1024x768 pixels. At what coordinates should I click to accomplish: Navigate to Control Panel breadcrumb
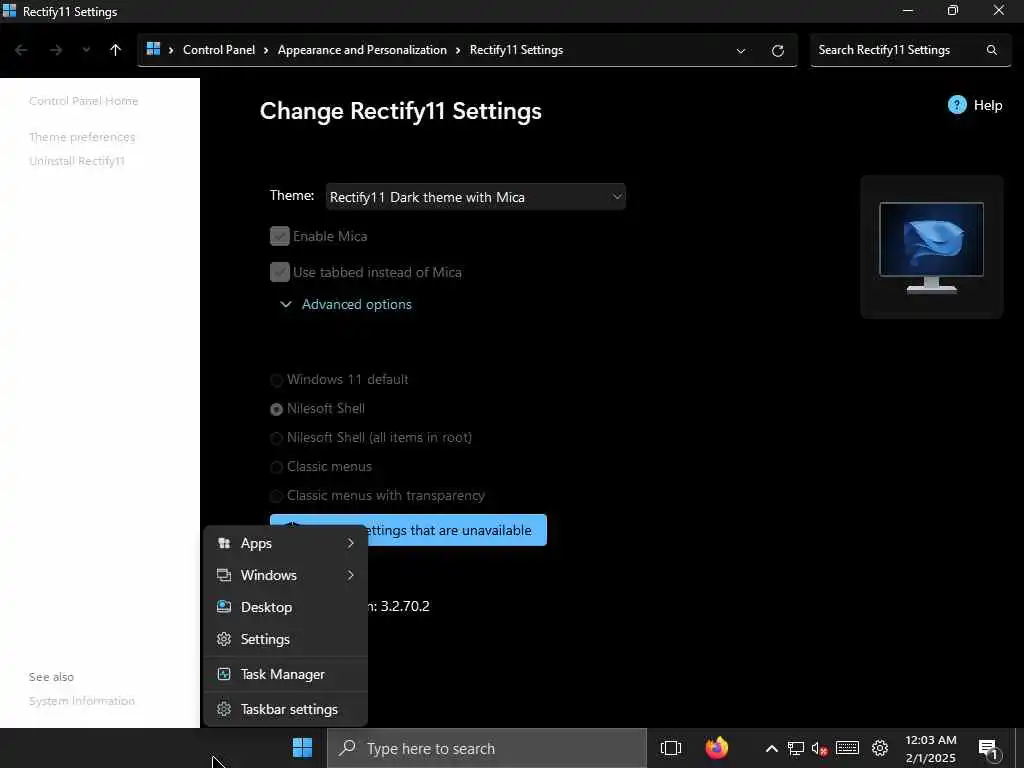pyautogui.click(x=219, y=50)
